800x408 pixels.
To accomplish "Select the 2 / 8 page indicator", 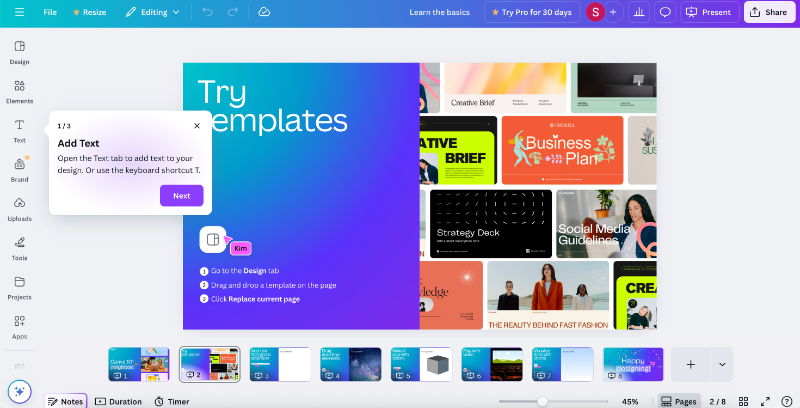I will coord(717,401).
